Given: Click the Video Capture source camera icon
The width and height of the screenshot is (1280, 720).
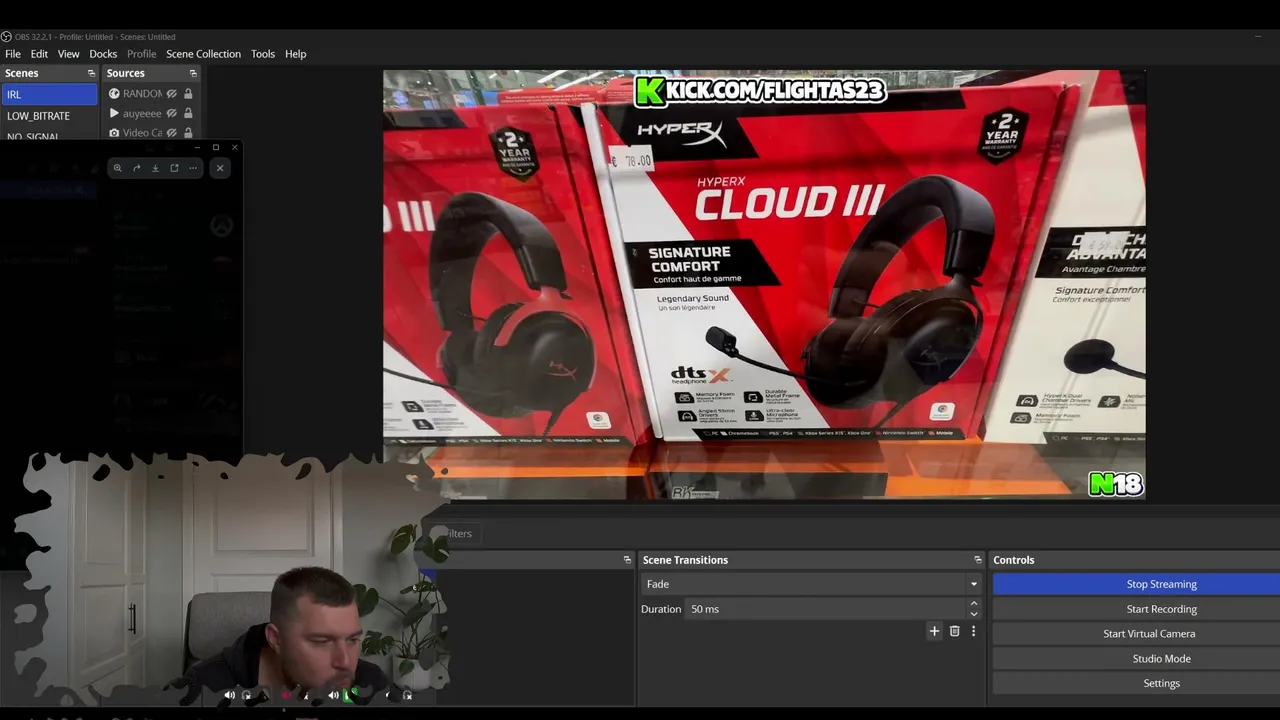Looking at the screenshot, I should click(114, 133).
